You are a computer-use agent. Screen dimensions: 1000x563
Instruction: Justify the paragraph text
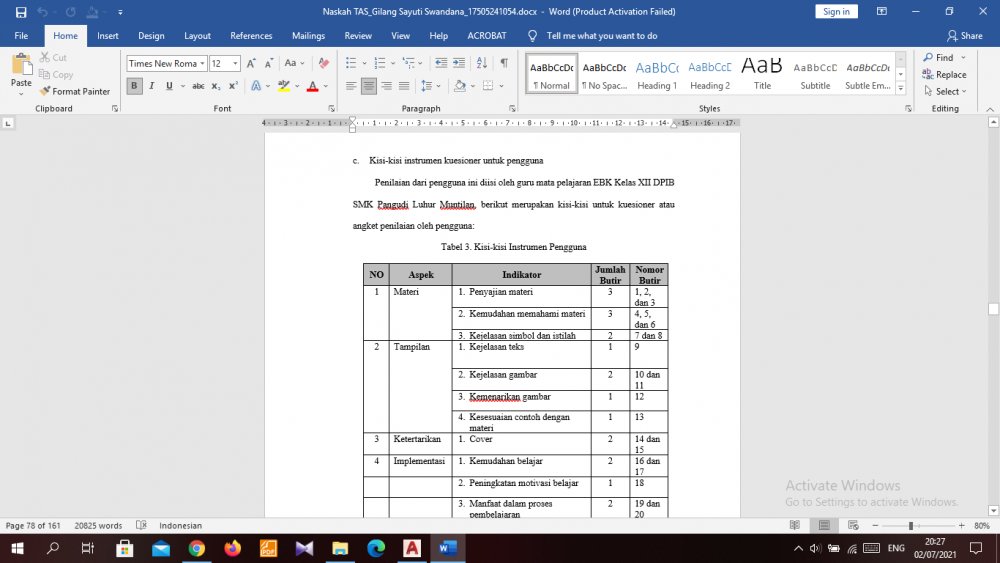[x=404, y=85]
